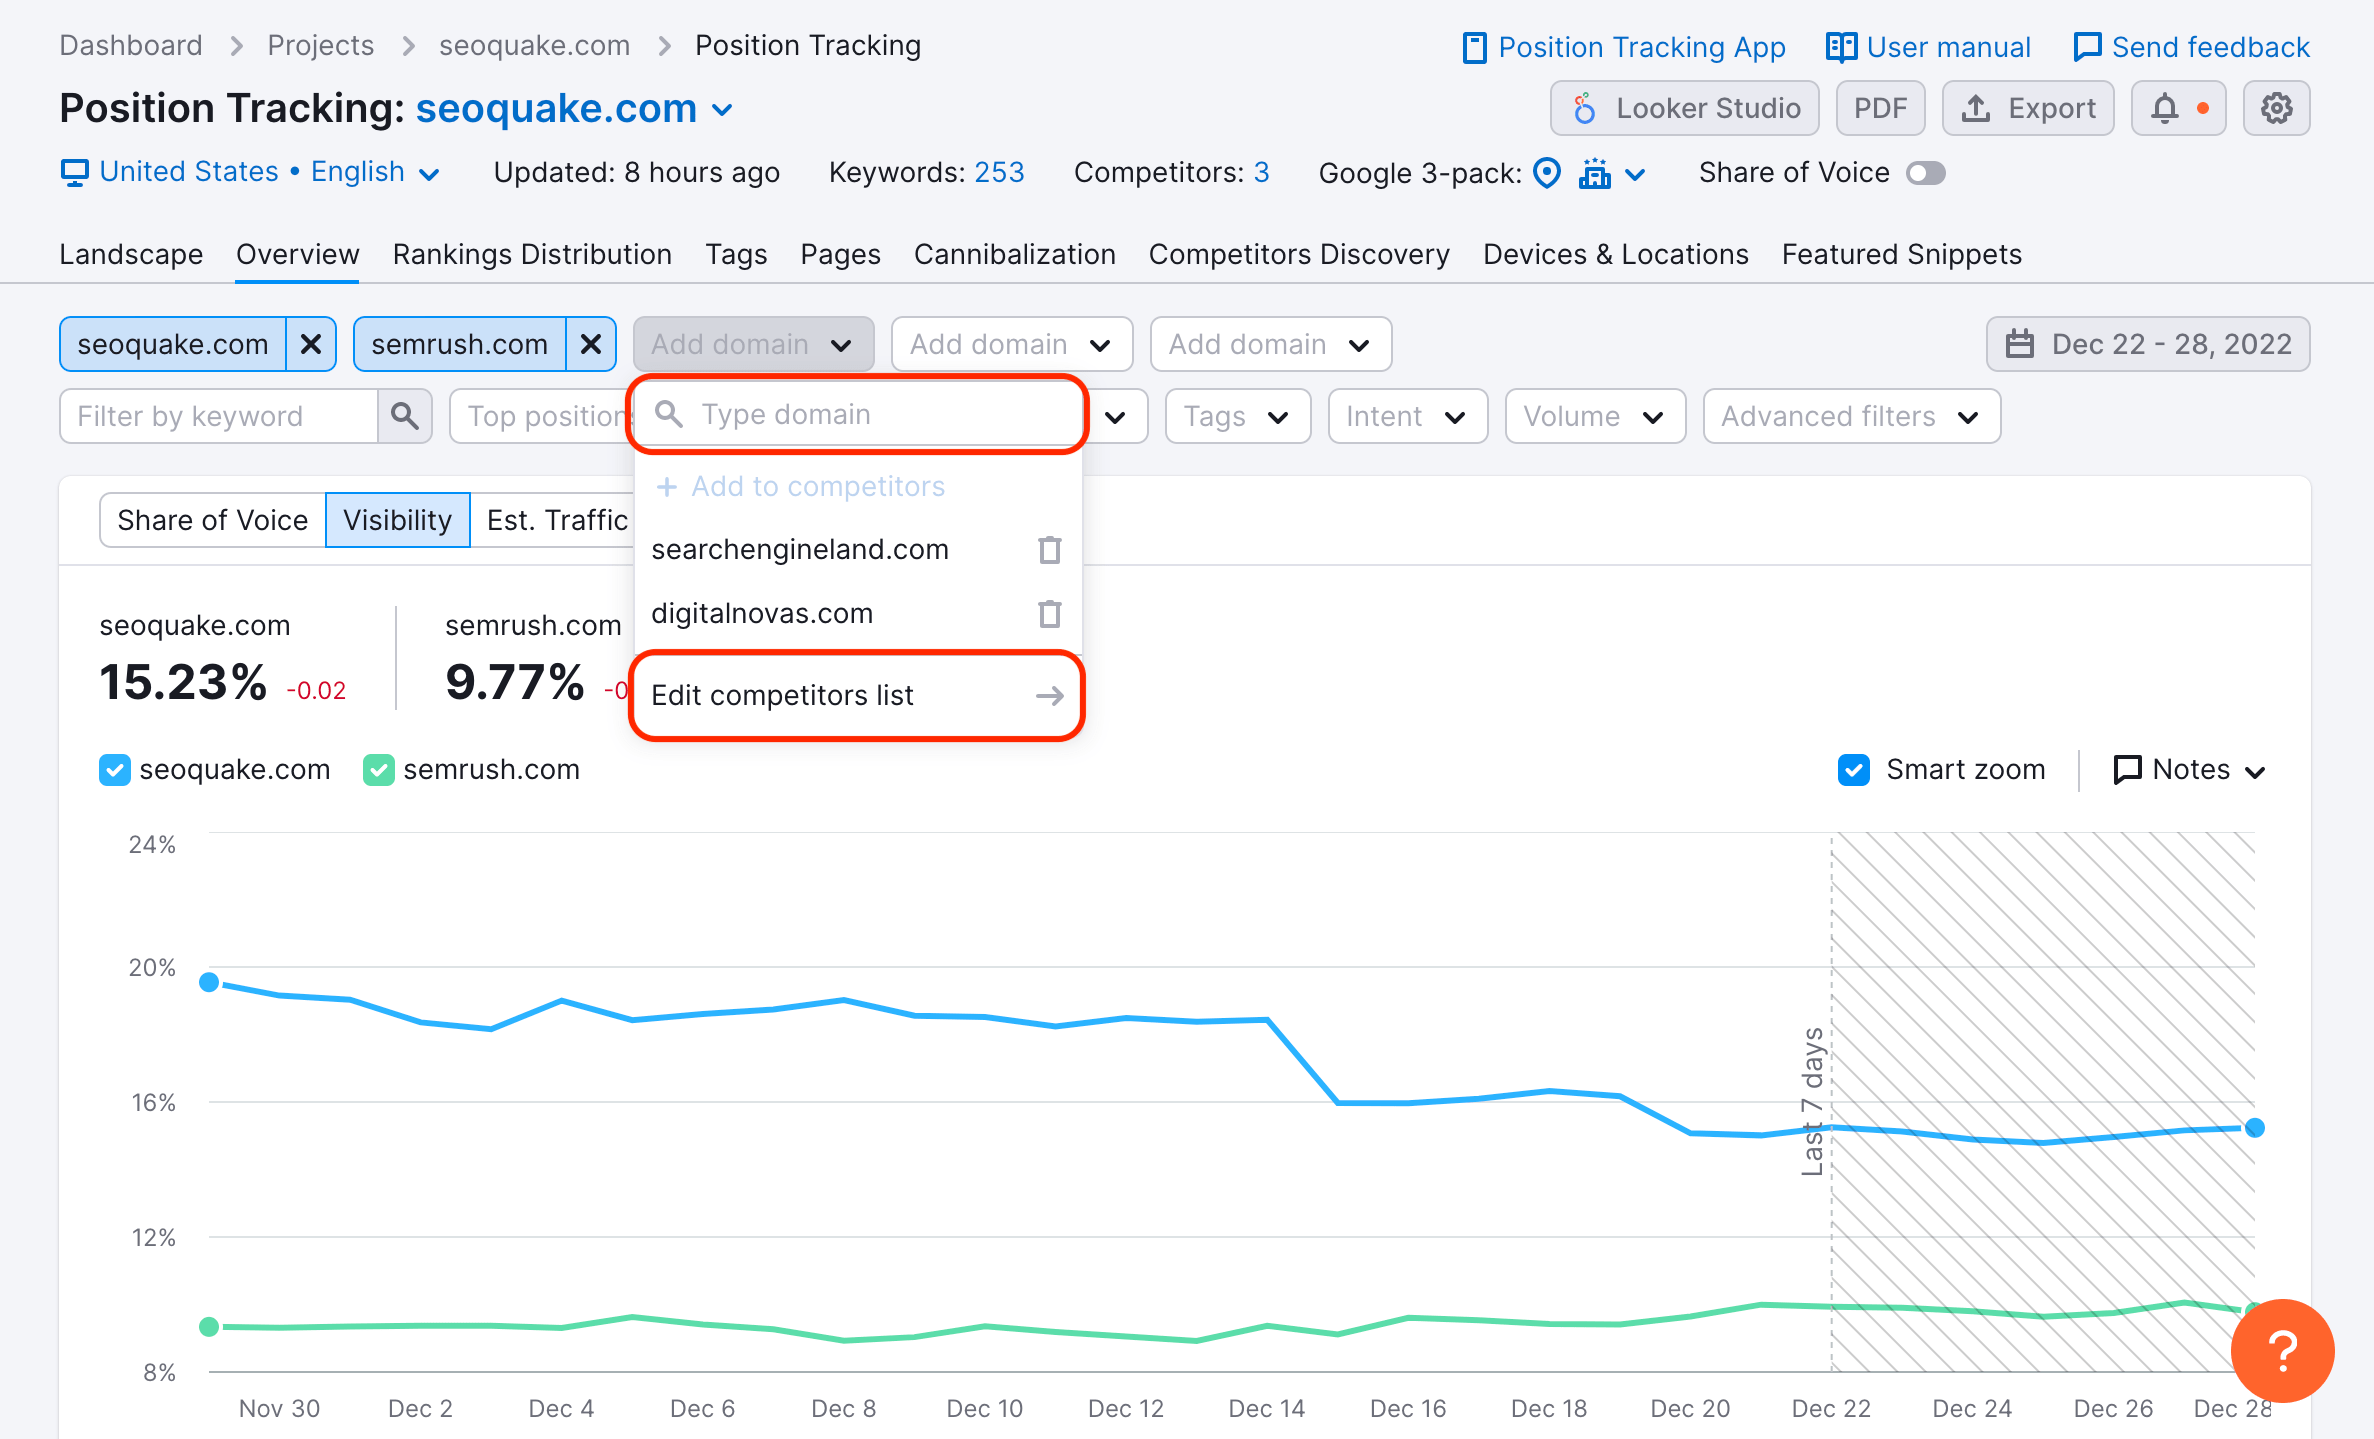Screen dimensions: 2374x1439
Task: Click keyword filter search magnifier icon
Action: pyautogui.click(x=405, y=416)
